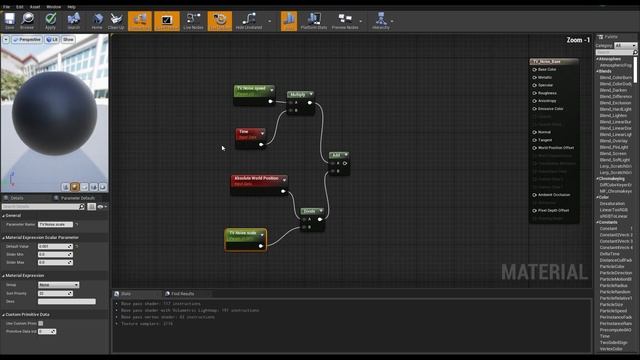Click the Browse toolbar icon
This screenshot has height=360, width=640.
pyautogui.click(x=27, y=20)
